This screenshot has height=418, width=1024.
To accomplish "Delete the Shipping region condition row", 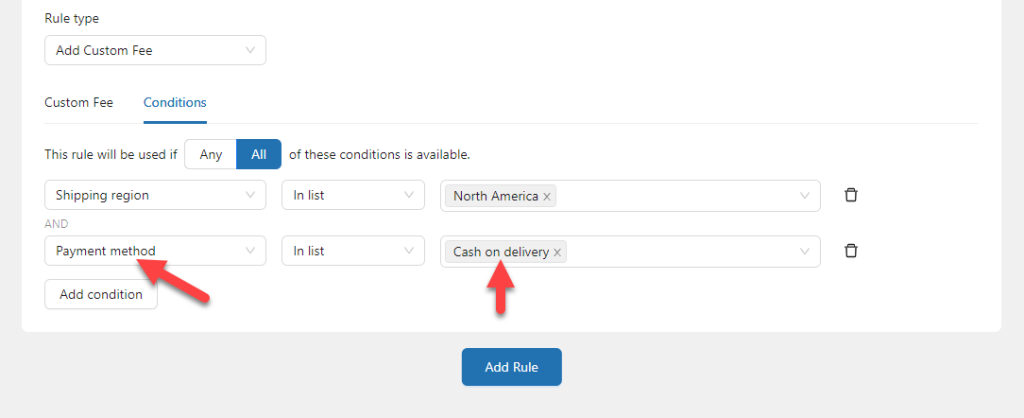I will [x=850, y=195].
